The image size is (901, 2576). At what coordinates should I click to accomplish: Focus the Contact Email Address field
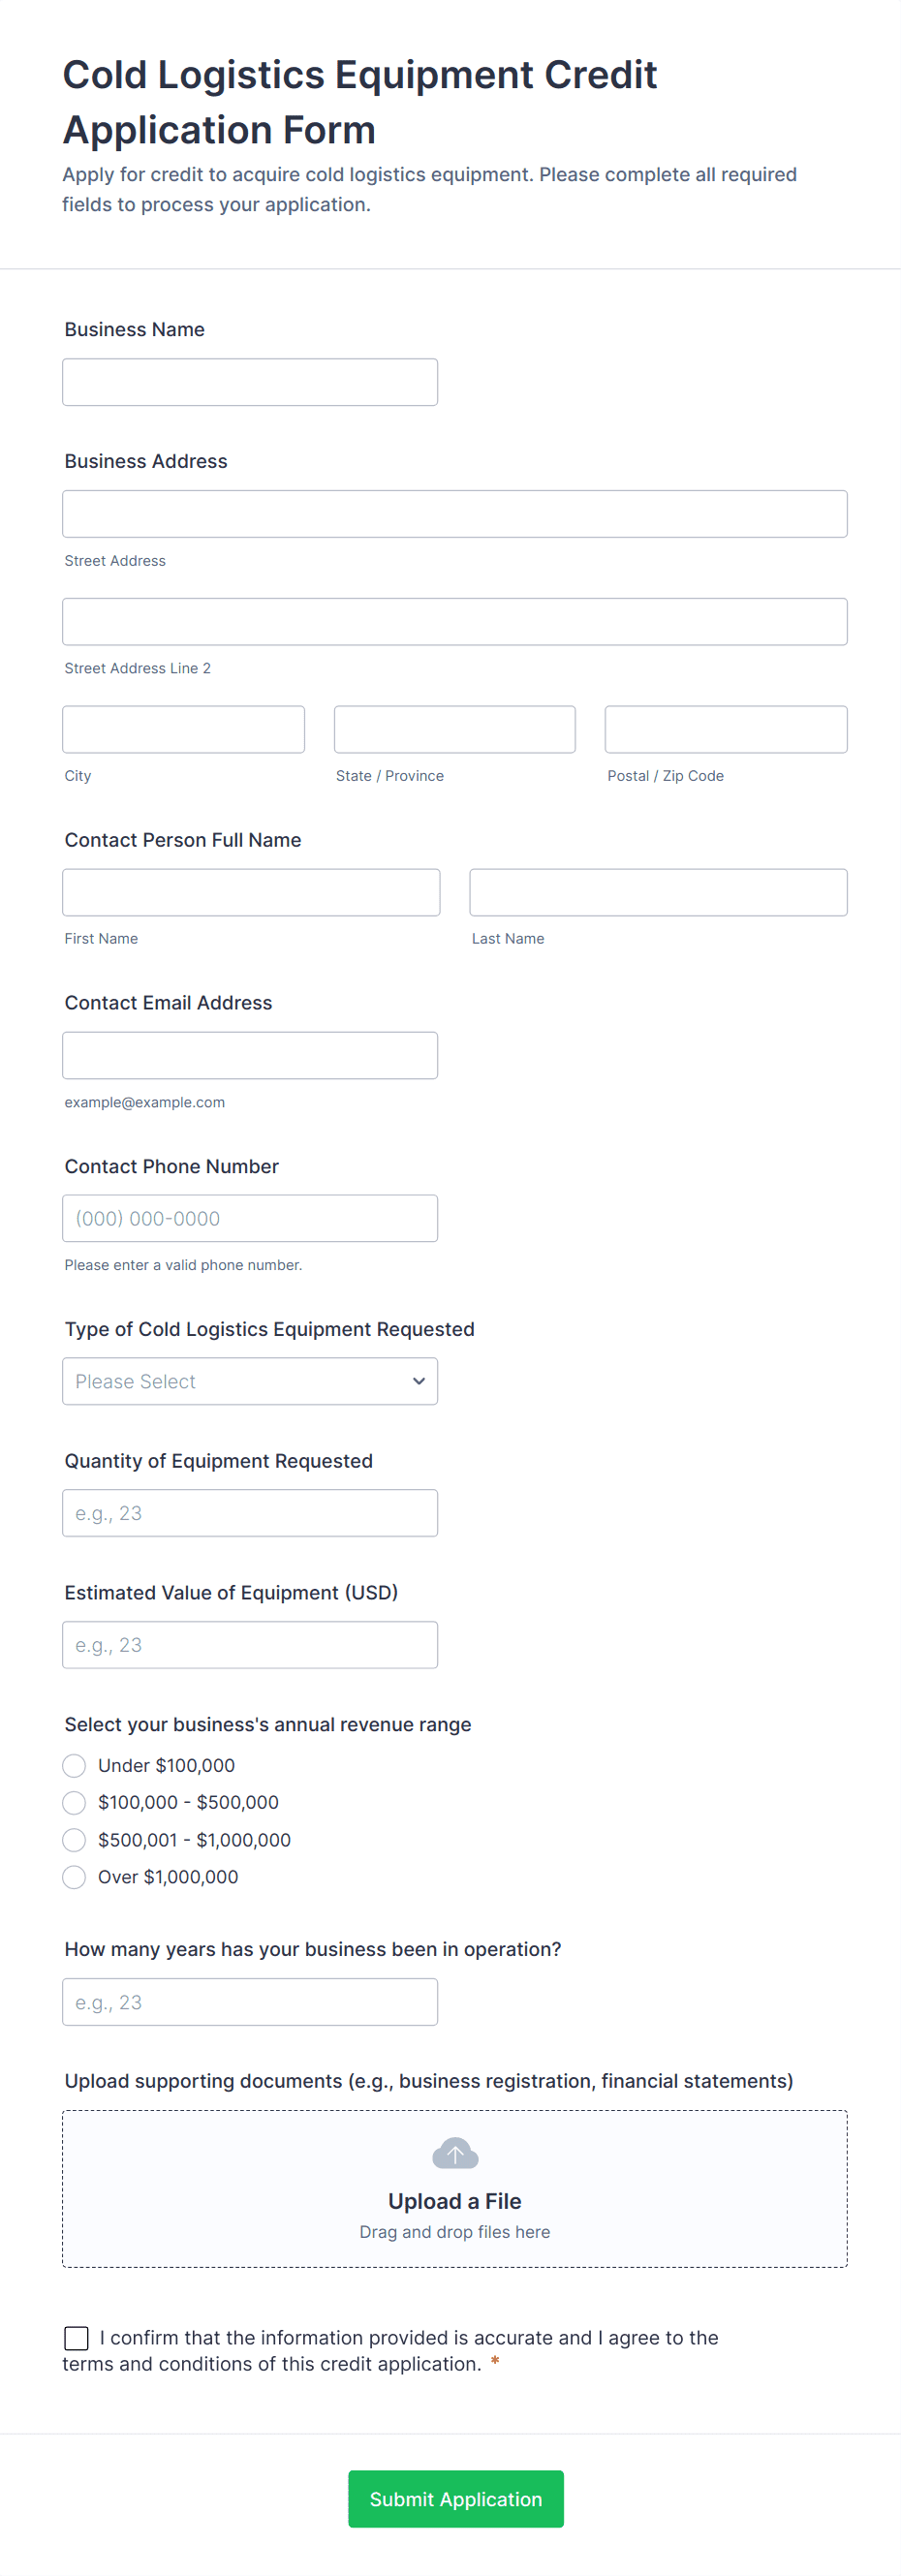(250, 1055)
